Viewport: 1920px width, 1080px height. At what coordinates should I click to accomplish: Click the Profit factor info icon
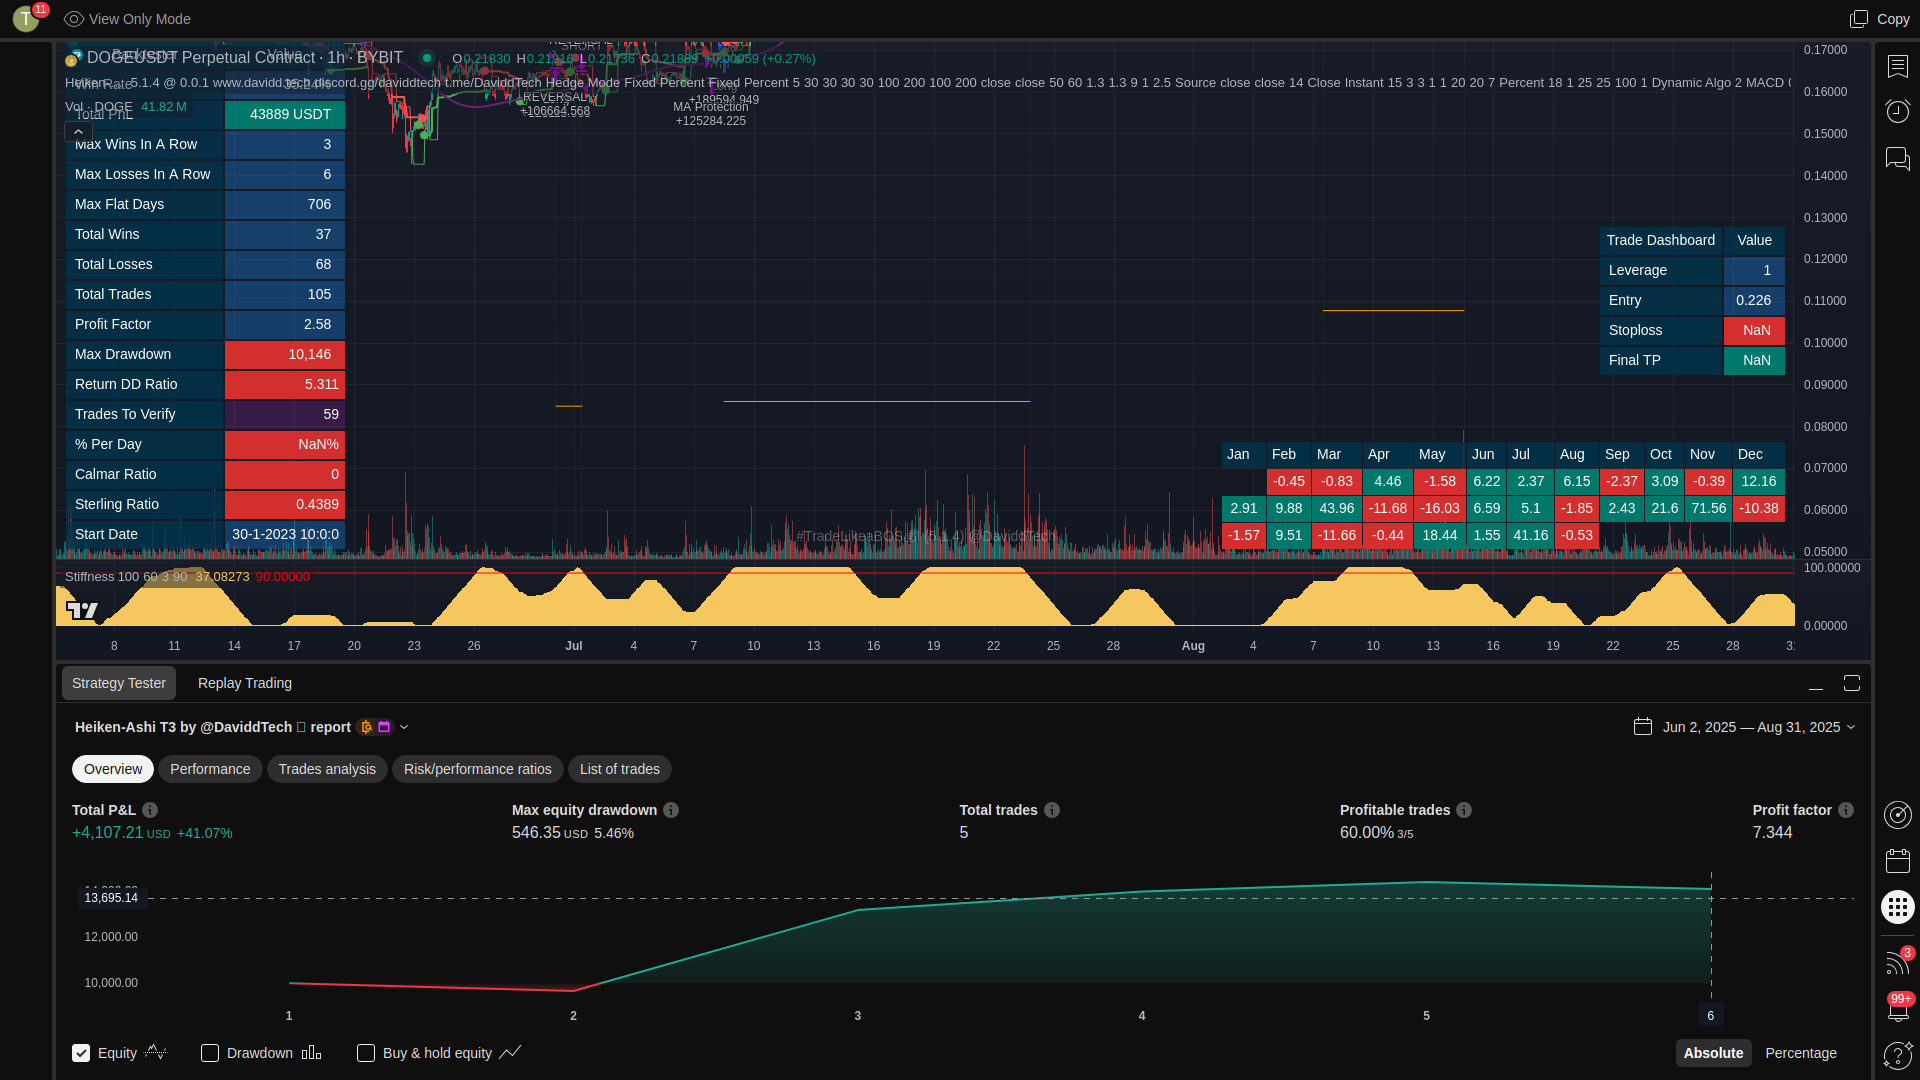pos(1846,810)
